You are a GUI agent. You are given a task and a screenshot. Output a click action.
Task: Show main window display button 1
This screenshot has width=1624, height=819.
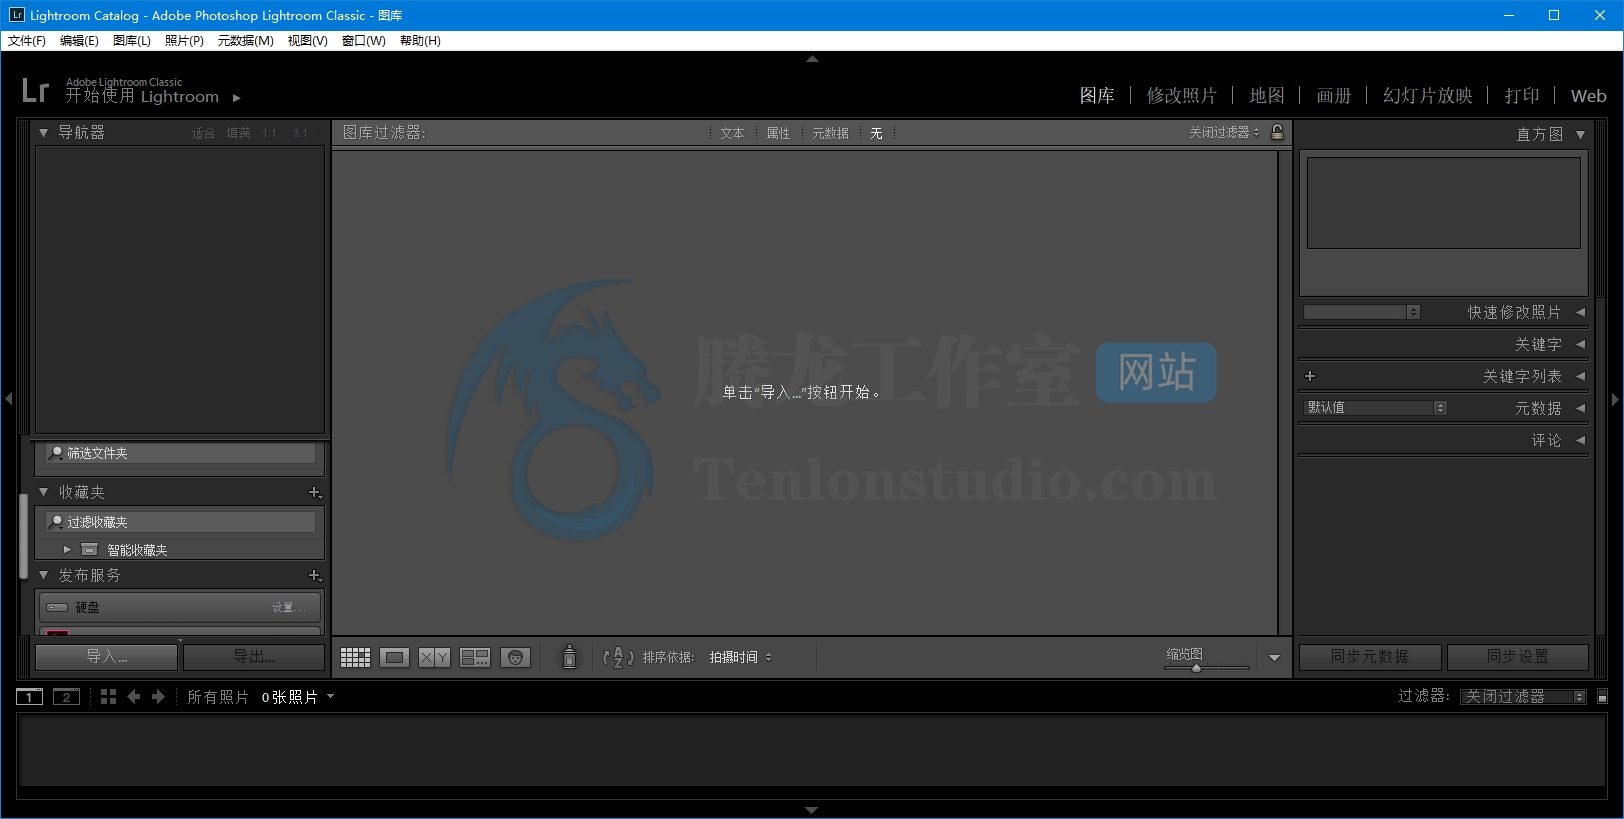(x=29, y=697)
